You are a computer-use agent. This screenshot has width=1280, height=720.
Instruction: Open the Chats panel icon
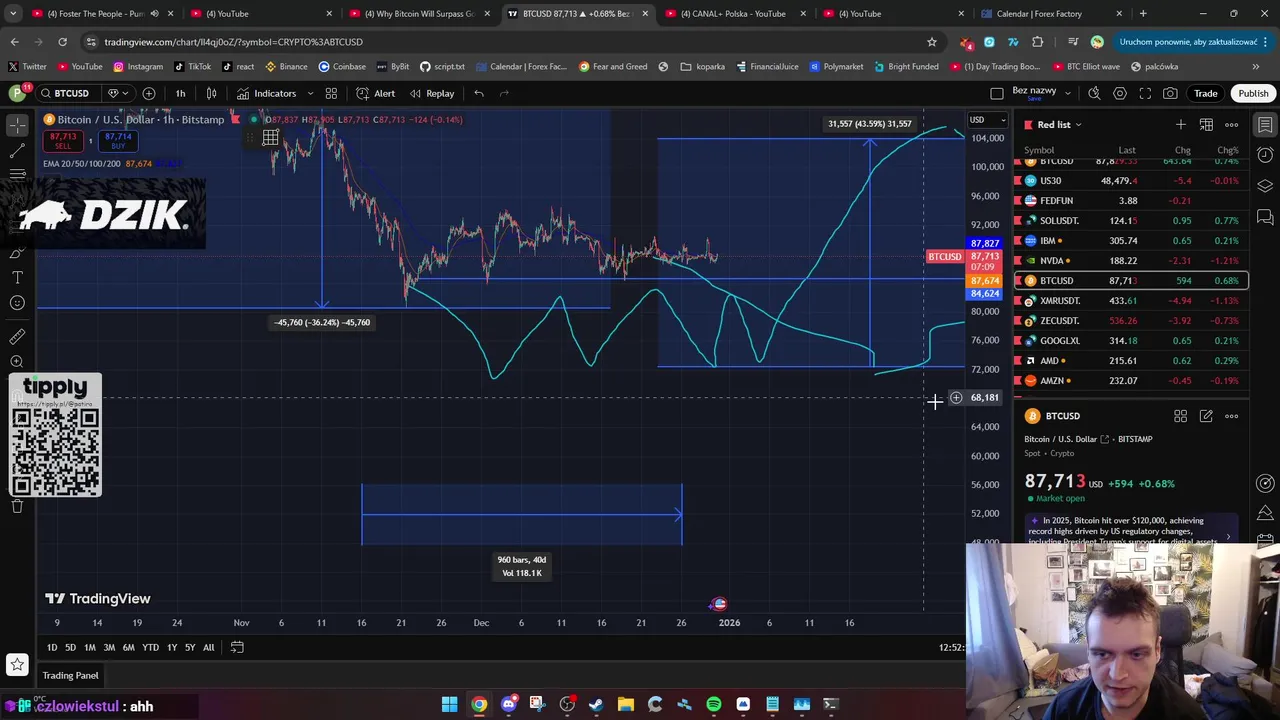coord(1265,217)
